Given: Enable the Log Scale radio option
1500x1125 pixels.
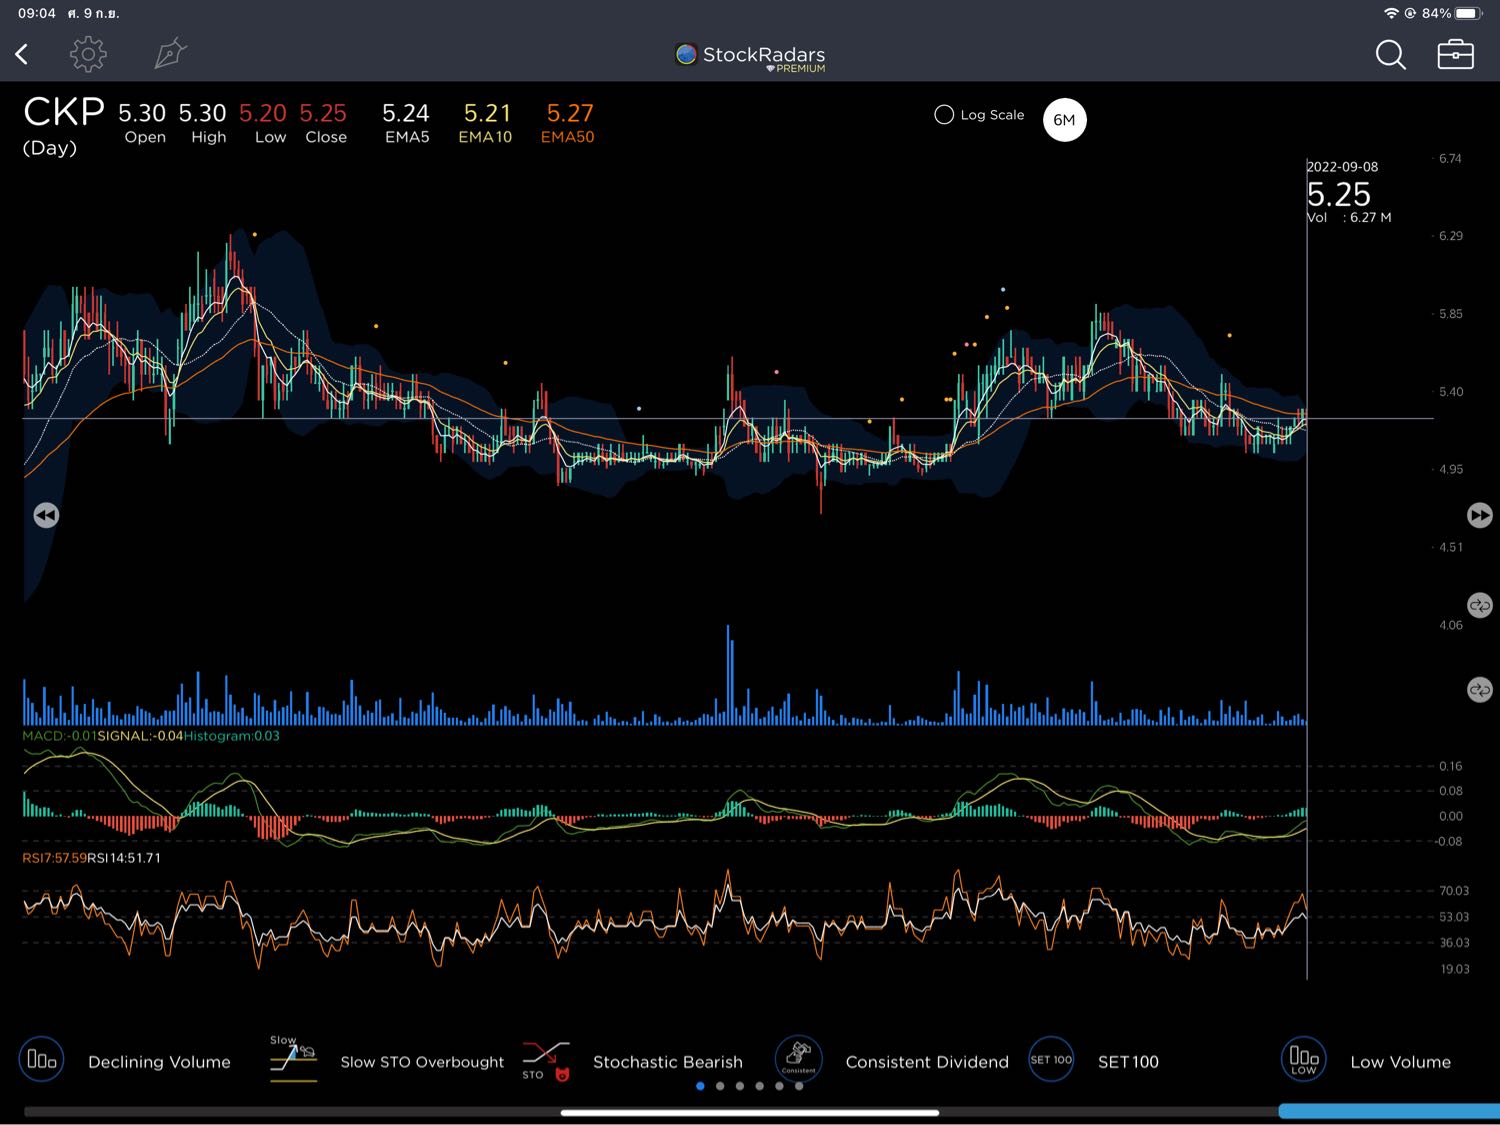Looking at the screenshot, I should [944, 115].
